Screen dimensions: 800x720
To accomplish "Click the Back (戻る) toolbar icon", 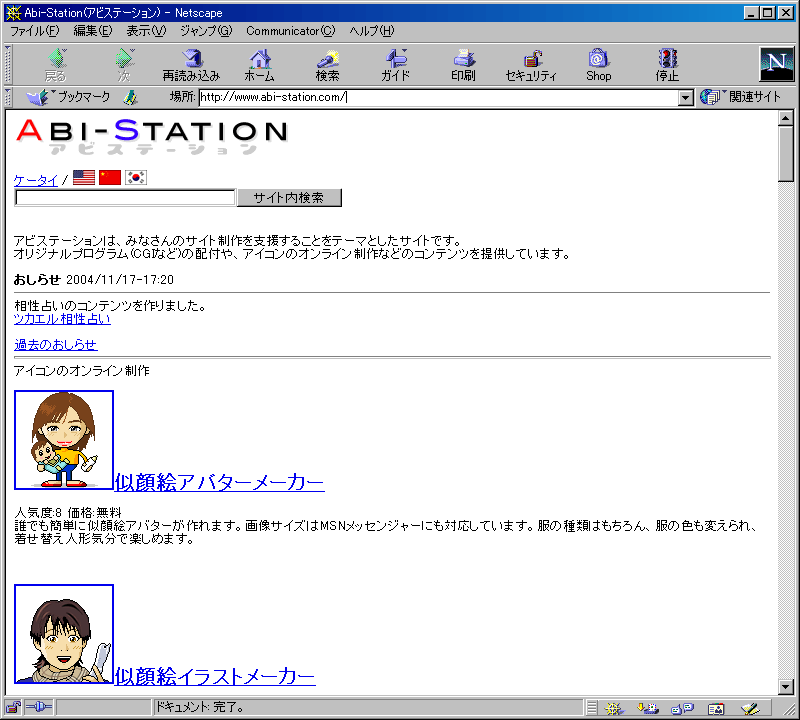I will point(56,65).
